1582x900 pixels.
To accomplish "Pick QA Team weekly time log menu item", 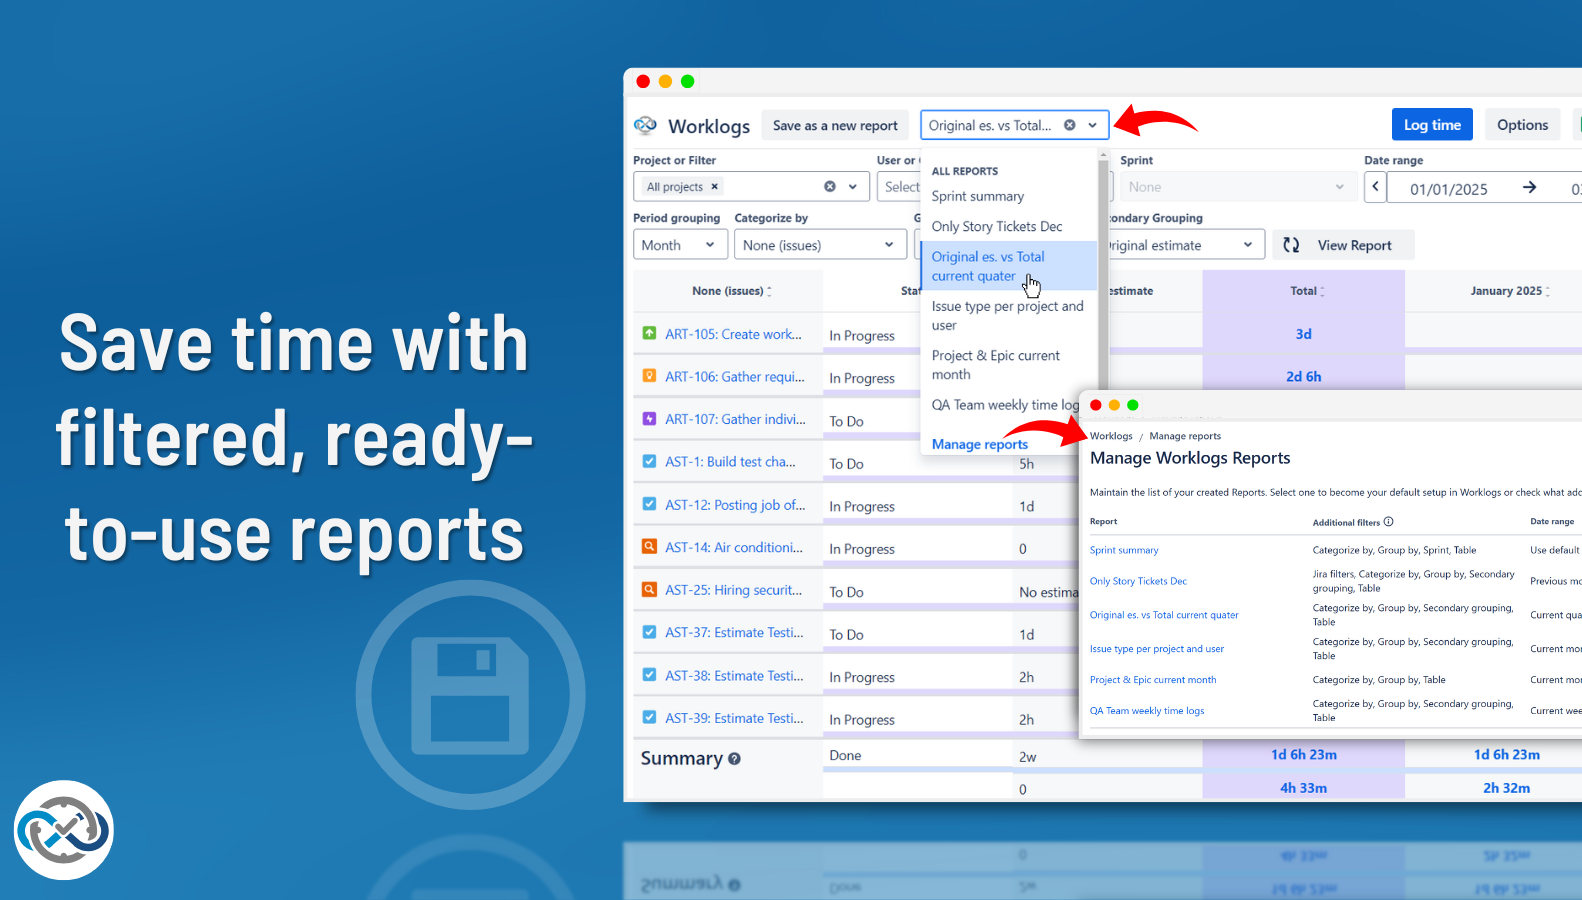I will (x=1005, y=405).
